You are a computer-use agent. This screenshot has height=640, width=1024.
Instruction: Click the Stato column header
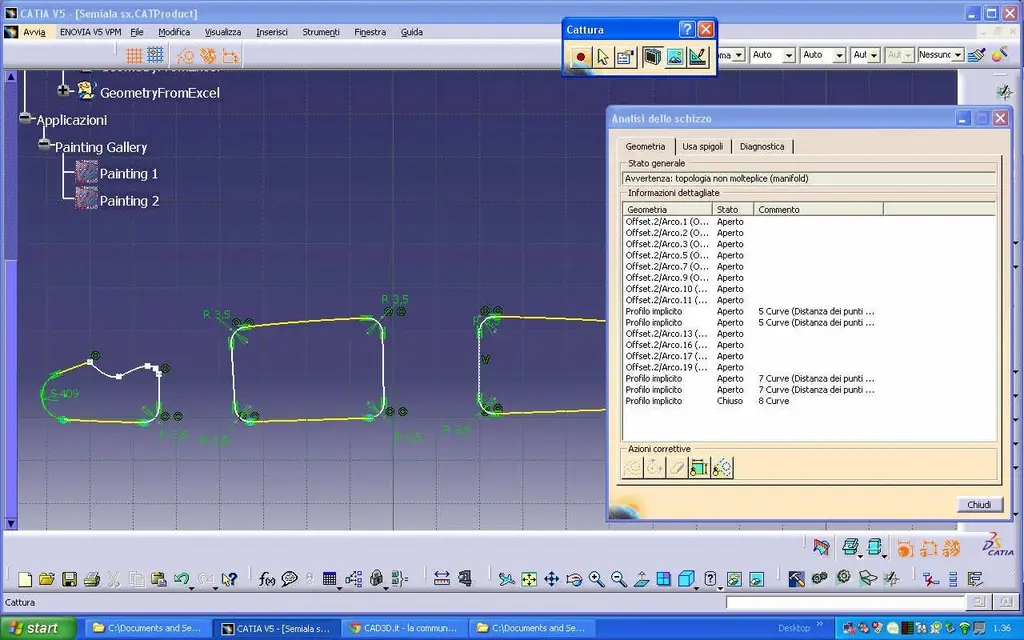[733, 210]
